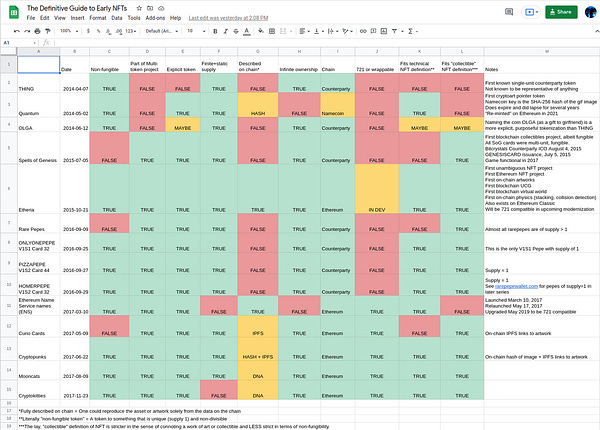
Task: Open the Data menu
Action: click(117, 18)
